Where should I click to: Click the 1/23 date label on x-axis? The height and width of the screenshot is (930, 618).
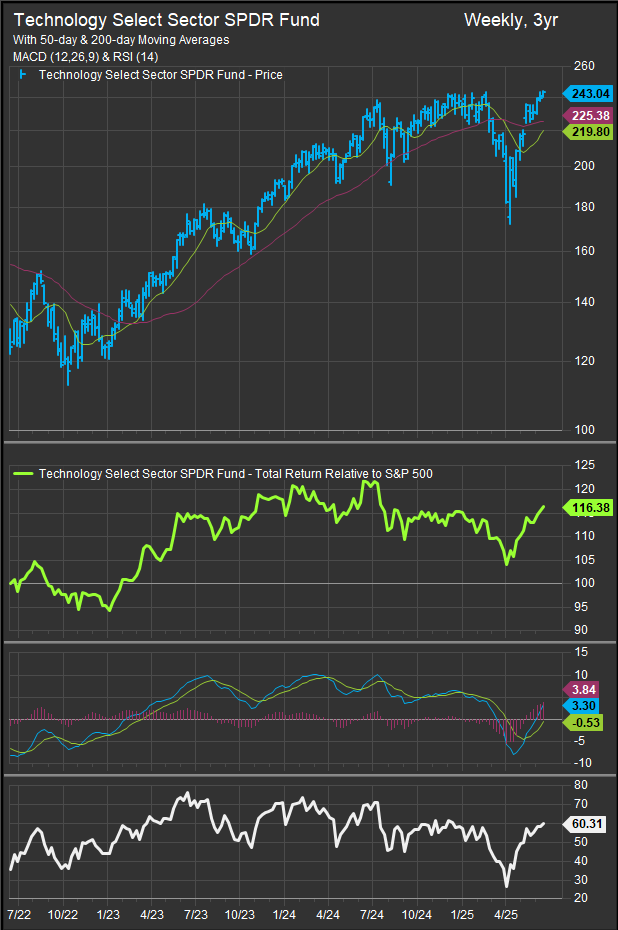[x=108, y=914]
